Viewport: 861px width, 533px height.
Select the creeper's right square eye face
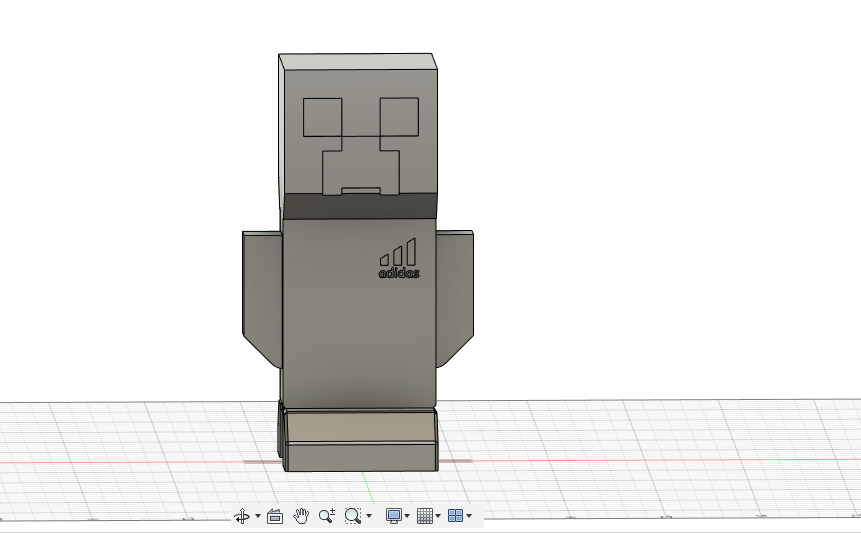[399, 117]
